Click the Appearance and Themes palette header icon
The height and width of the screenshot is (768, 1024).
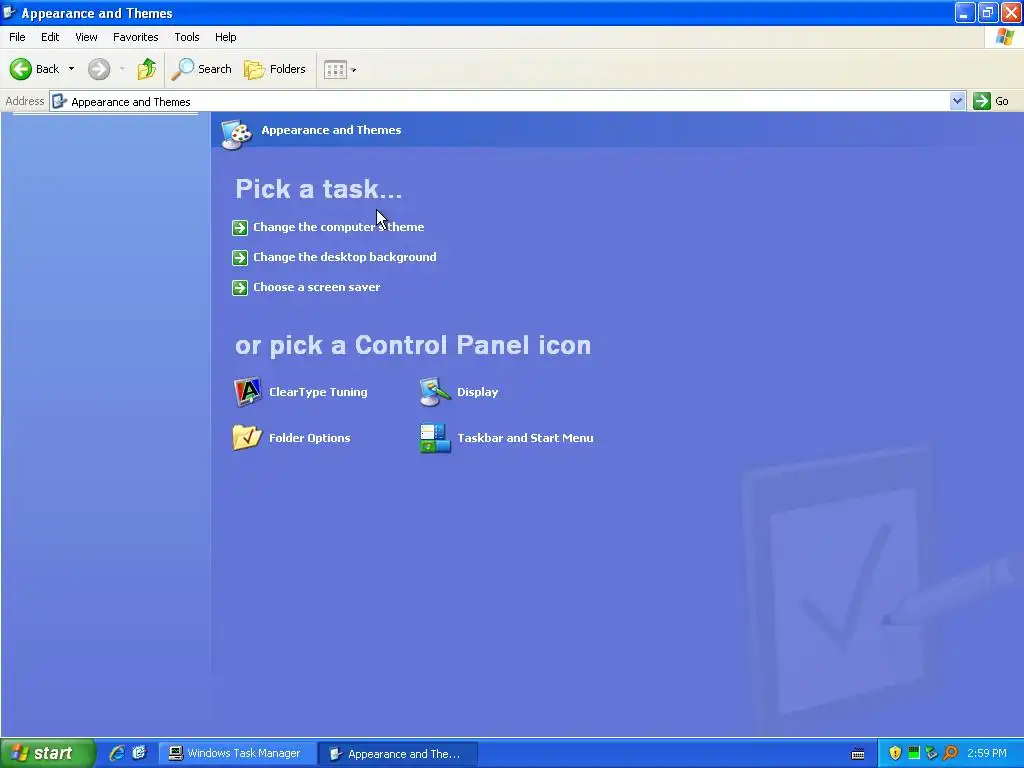pyautogui.click(x=236, y=134)
